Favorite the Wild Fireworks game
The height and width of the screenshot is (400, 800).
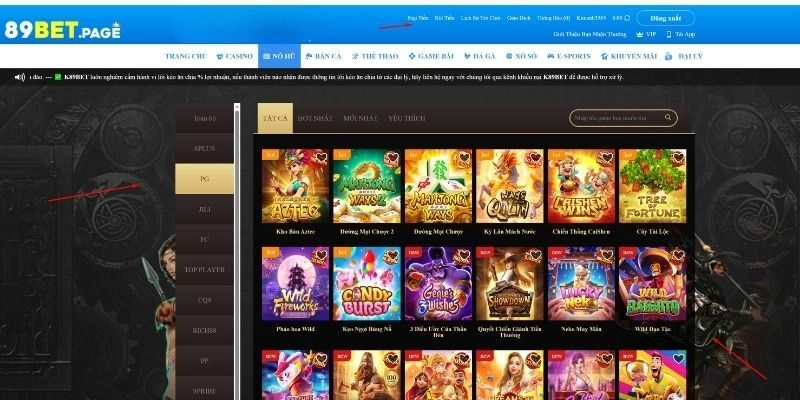point(320,256)
